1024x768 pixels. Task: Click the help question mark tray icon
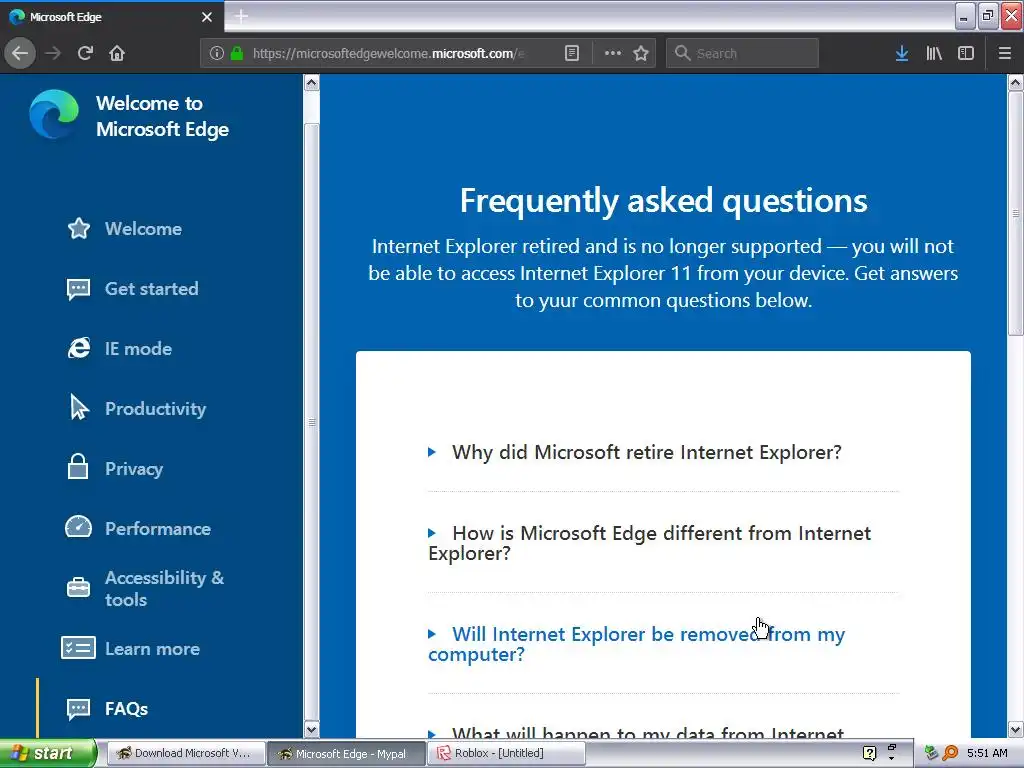pyautogui.click(x=869, y=753)
